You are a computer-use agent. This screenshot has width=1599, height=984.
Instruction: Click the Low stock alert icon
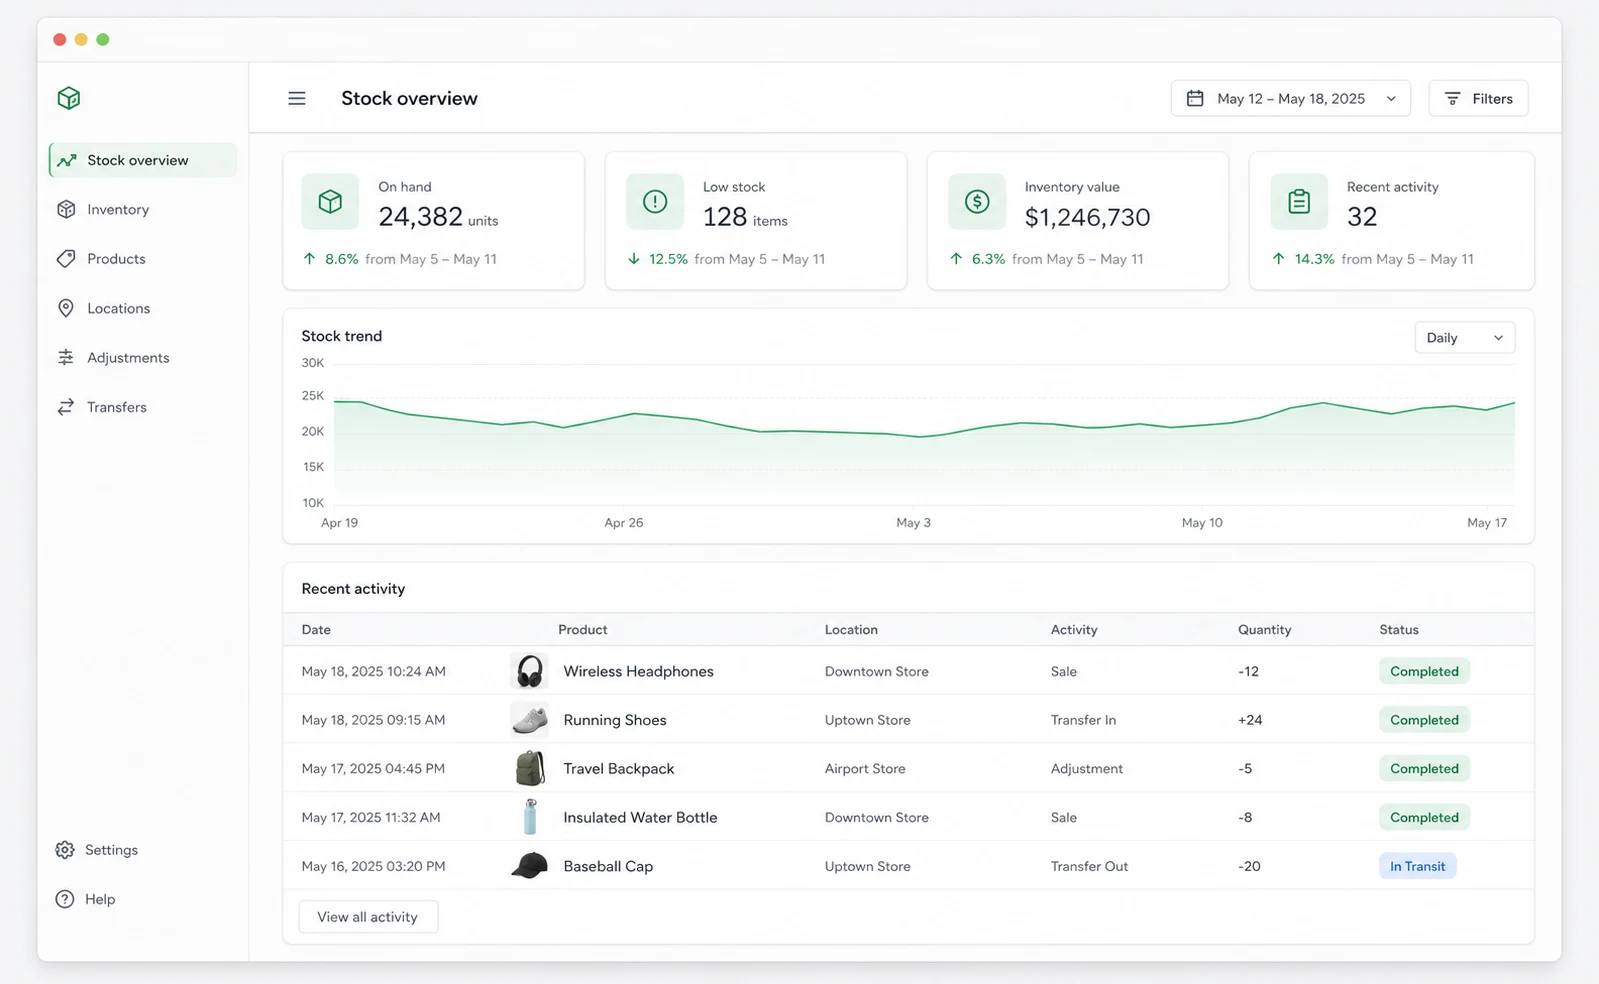pos(655,202)
